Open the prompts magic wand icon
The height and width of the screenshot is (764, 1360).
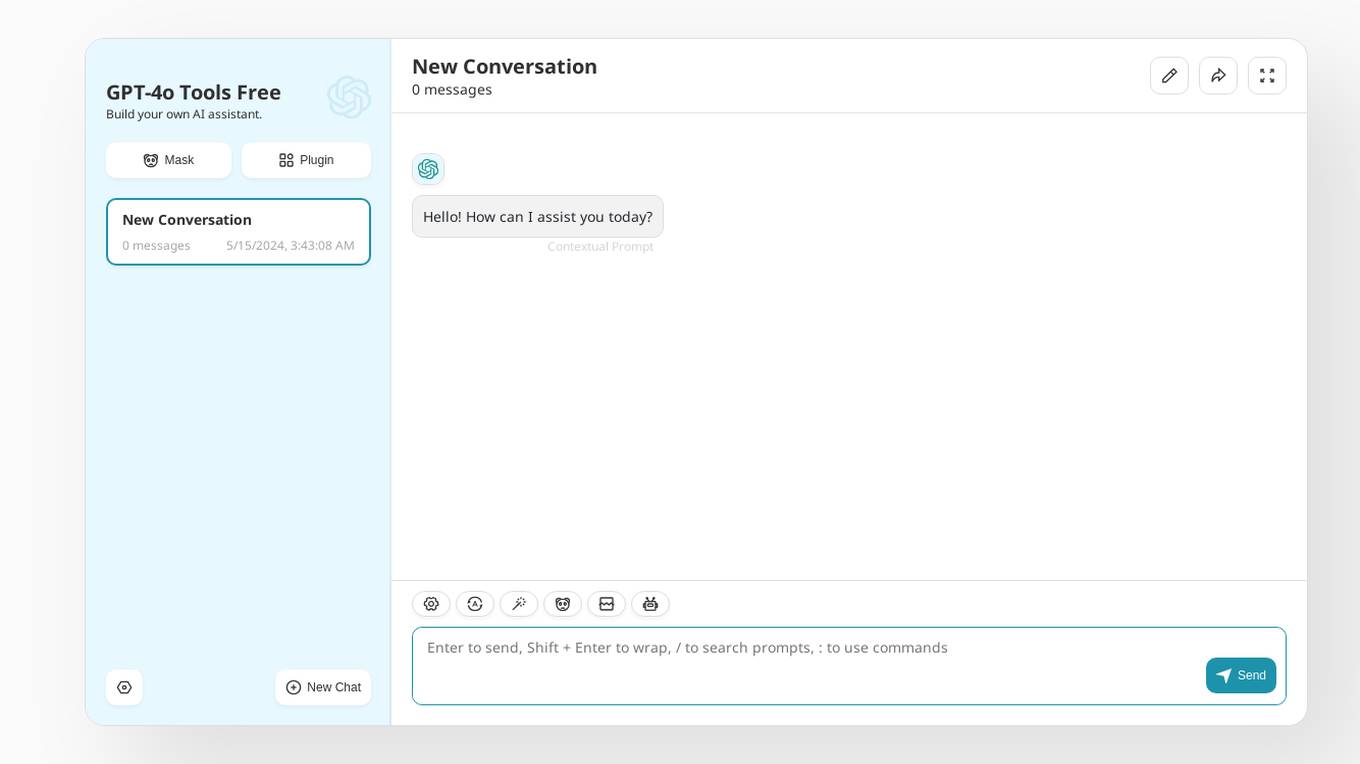tap(519, 604)
